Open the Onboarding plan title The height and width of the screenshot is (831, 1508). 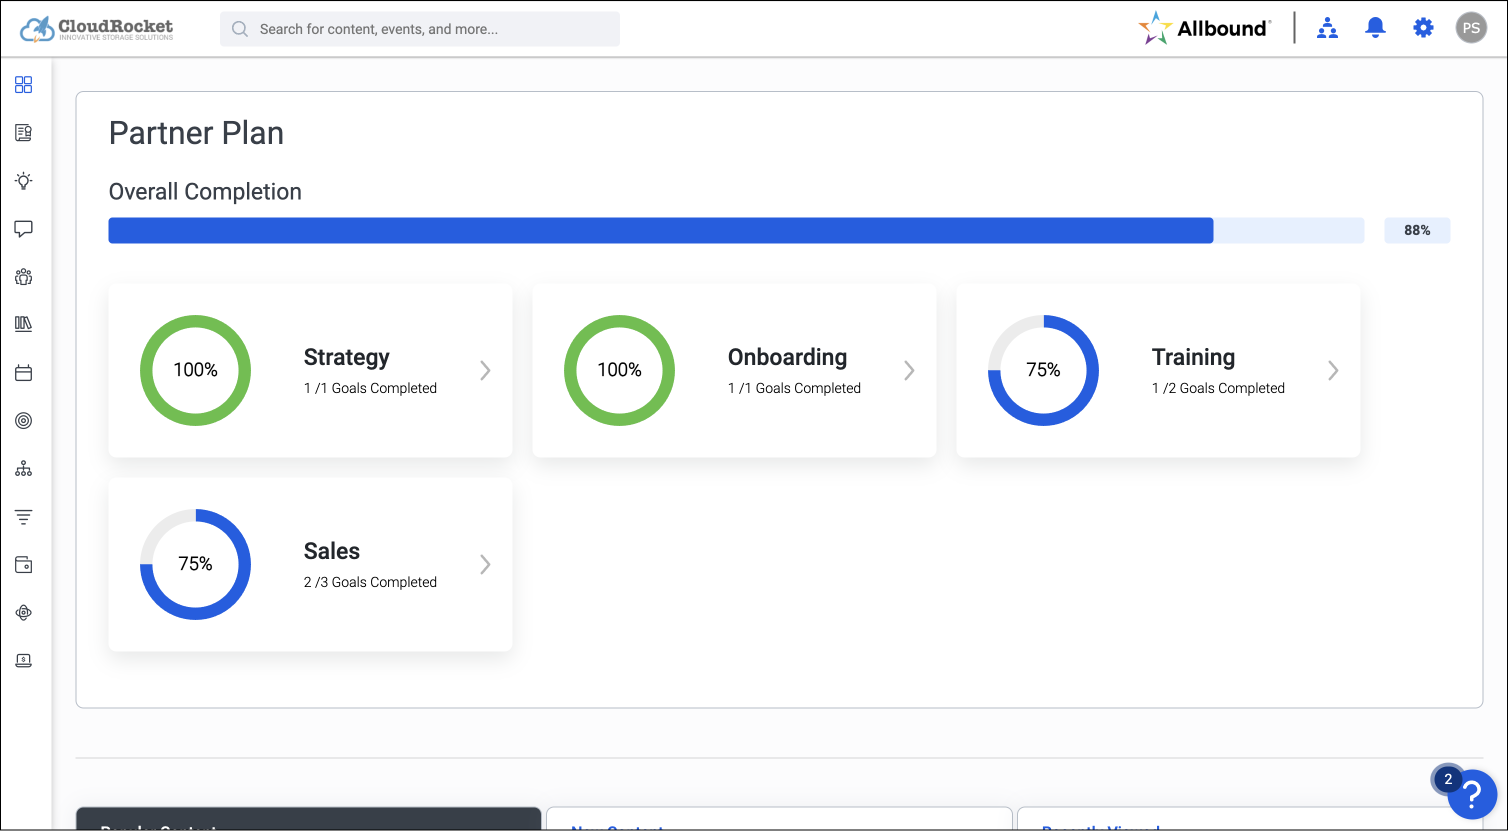[787, 358]
